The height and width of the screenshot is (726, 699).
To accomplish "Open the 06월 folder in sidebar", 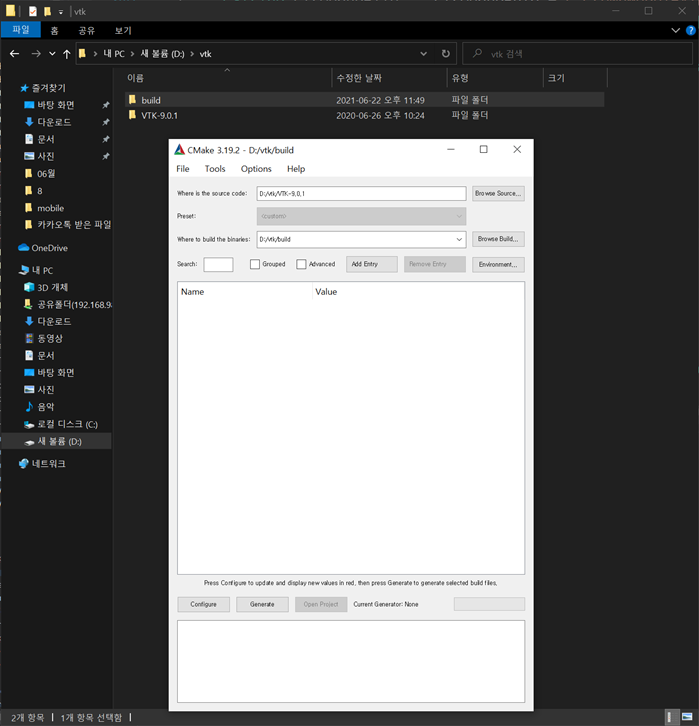I will (x=40, y=174).
